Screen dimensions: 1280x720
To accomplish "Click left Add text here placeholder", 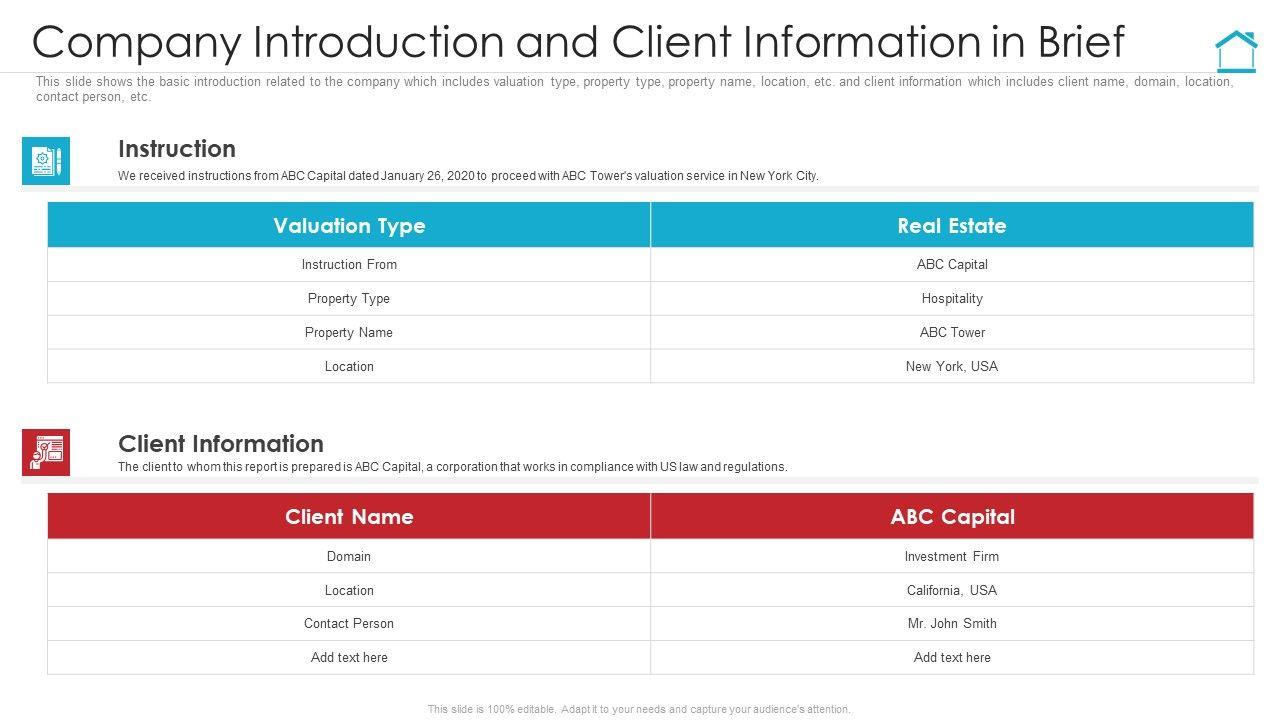I will click(349, 658).
